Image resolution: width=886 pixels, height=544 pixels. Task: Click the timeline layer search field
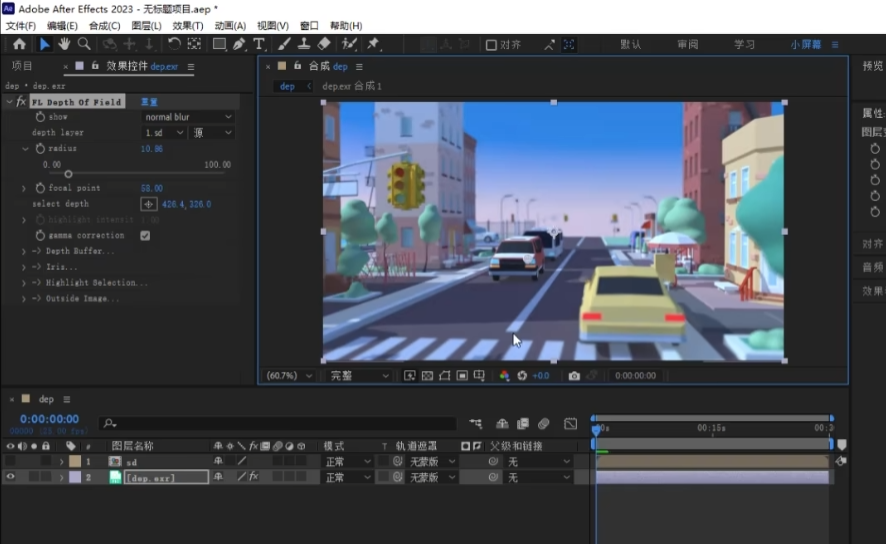pos(280,423)
